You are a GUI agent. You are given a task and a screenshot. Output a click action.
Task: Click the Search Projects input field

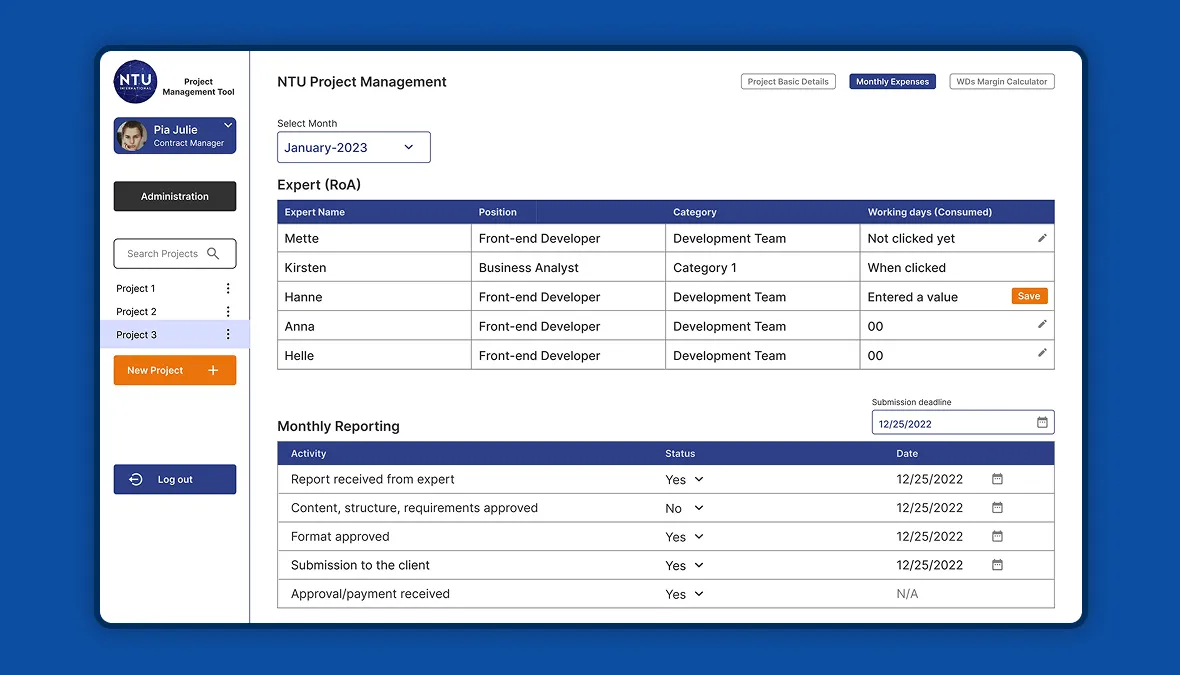175,254
